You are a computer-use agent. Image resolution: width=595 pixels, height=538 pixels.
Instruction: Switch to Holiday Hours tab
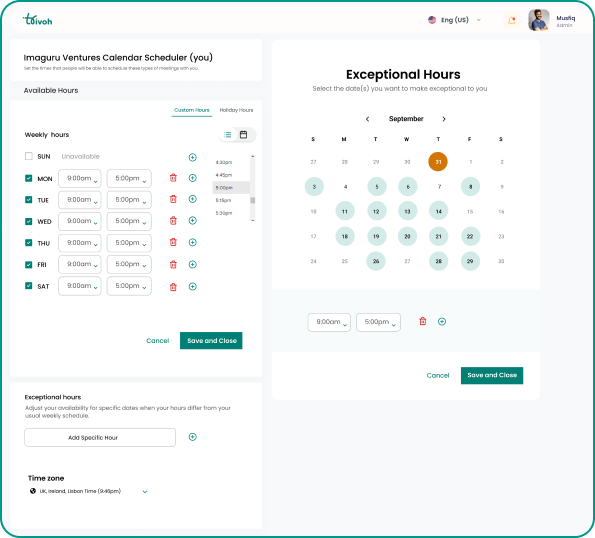click(236, 110)
